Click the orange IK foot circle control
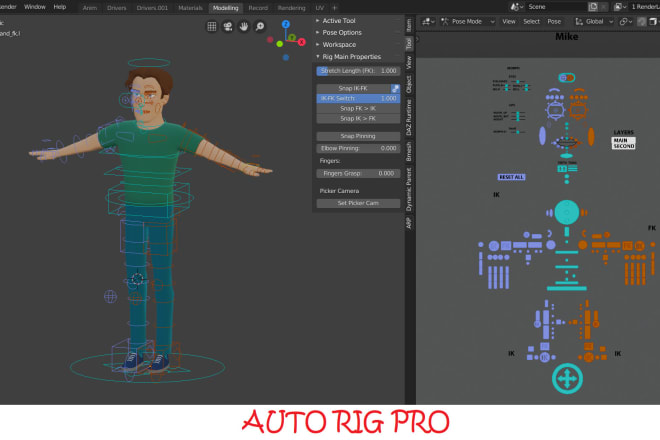Screen dimensions: 660x440 pyautogui.click(x=589, y=357)
